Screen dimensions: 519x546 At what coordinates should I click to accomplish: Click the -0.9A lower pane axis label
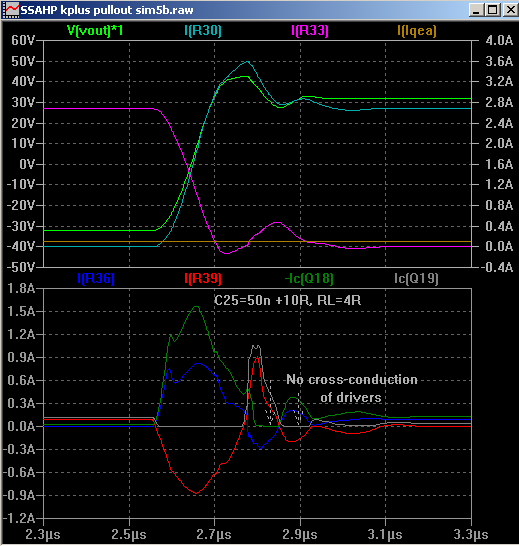[x=19, y=495]
